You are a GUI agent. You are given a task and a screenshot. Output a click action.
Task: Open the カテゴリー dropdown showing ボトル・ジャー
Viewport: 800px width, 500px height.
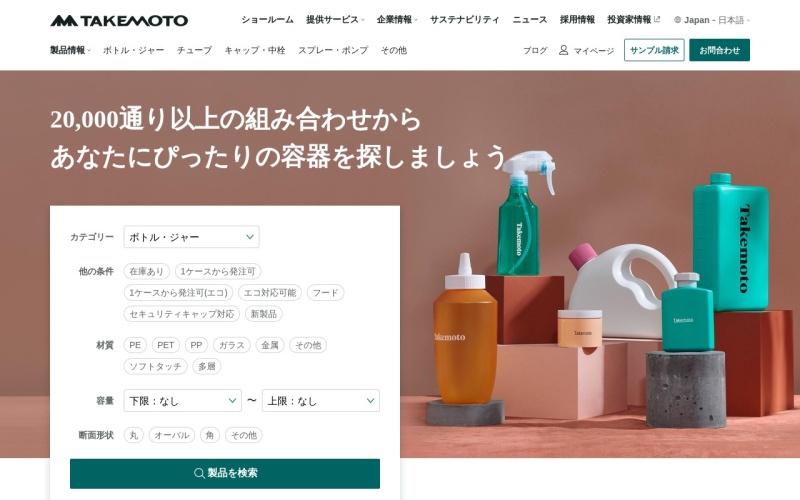(x=191, y=237)
